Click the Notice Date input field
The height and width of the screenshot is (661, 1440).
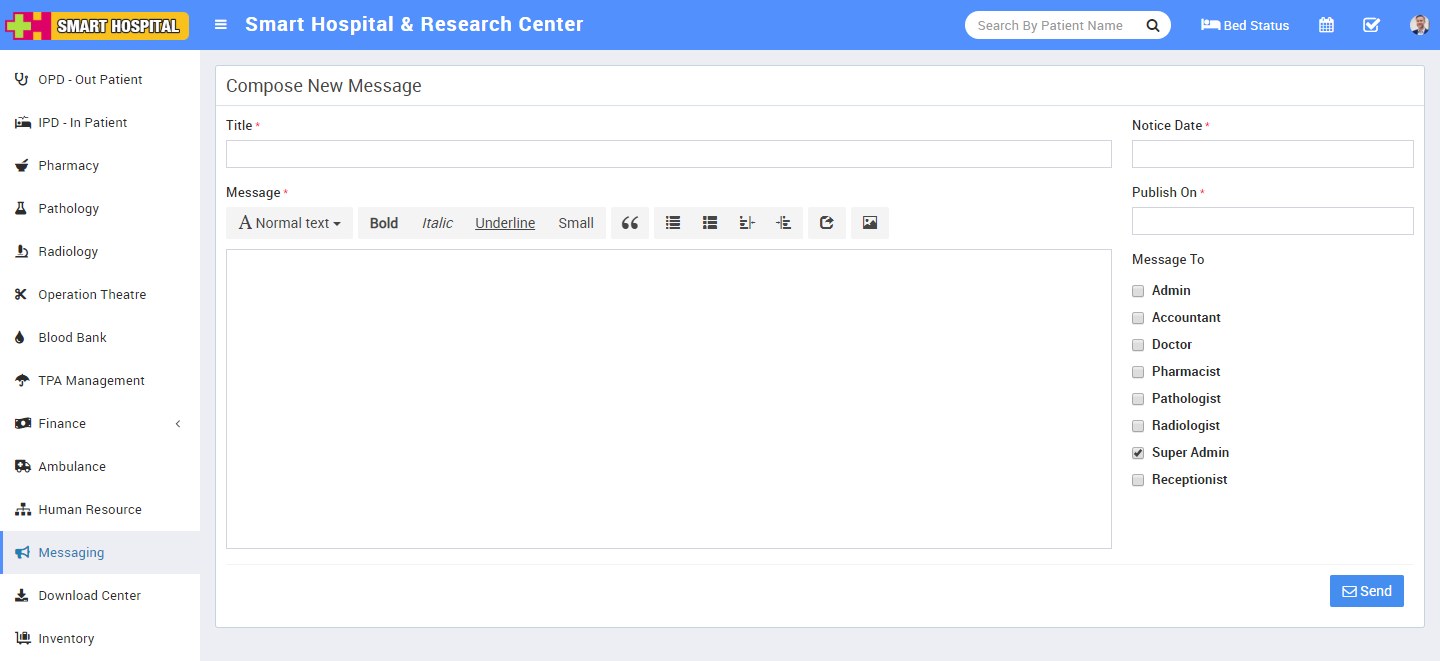(1272, 154)
